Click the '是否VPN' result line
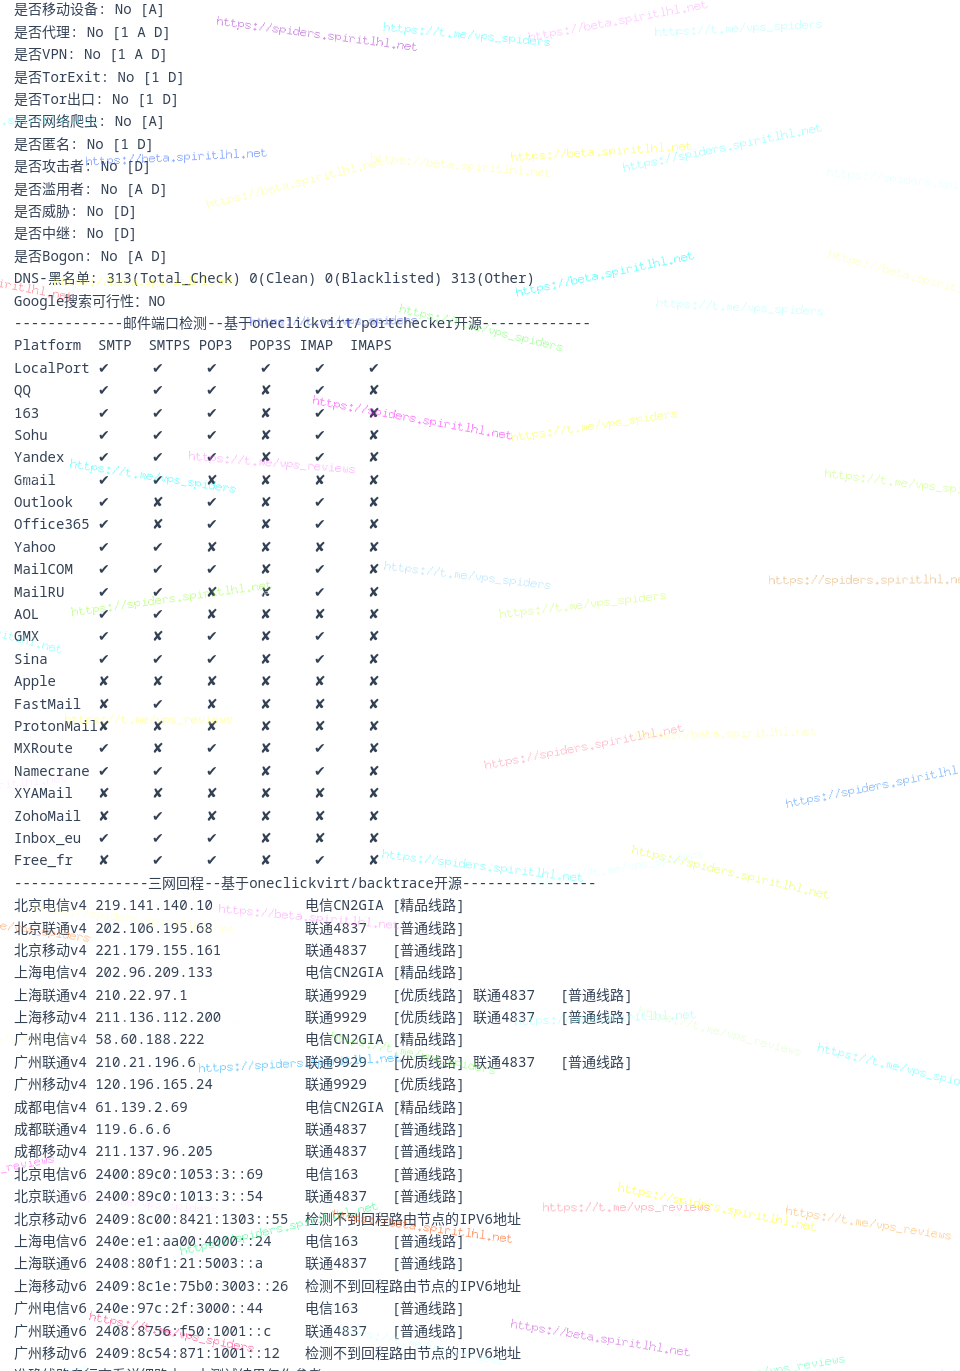This screenshot has height=1371, width=960. pos(90,55)
